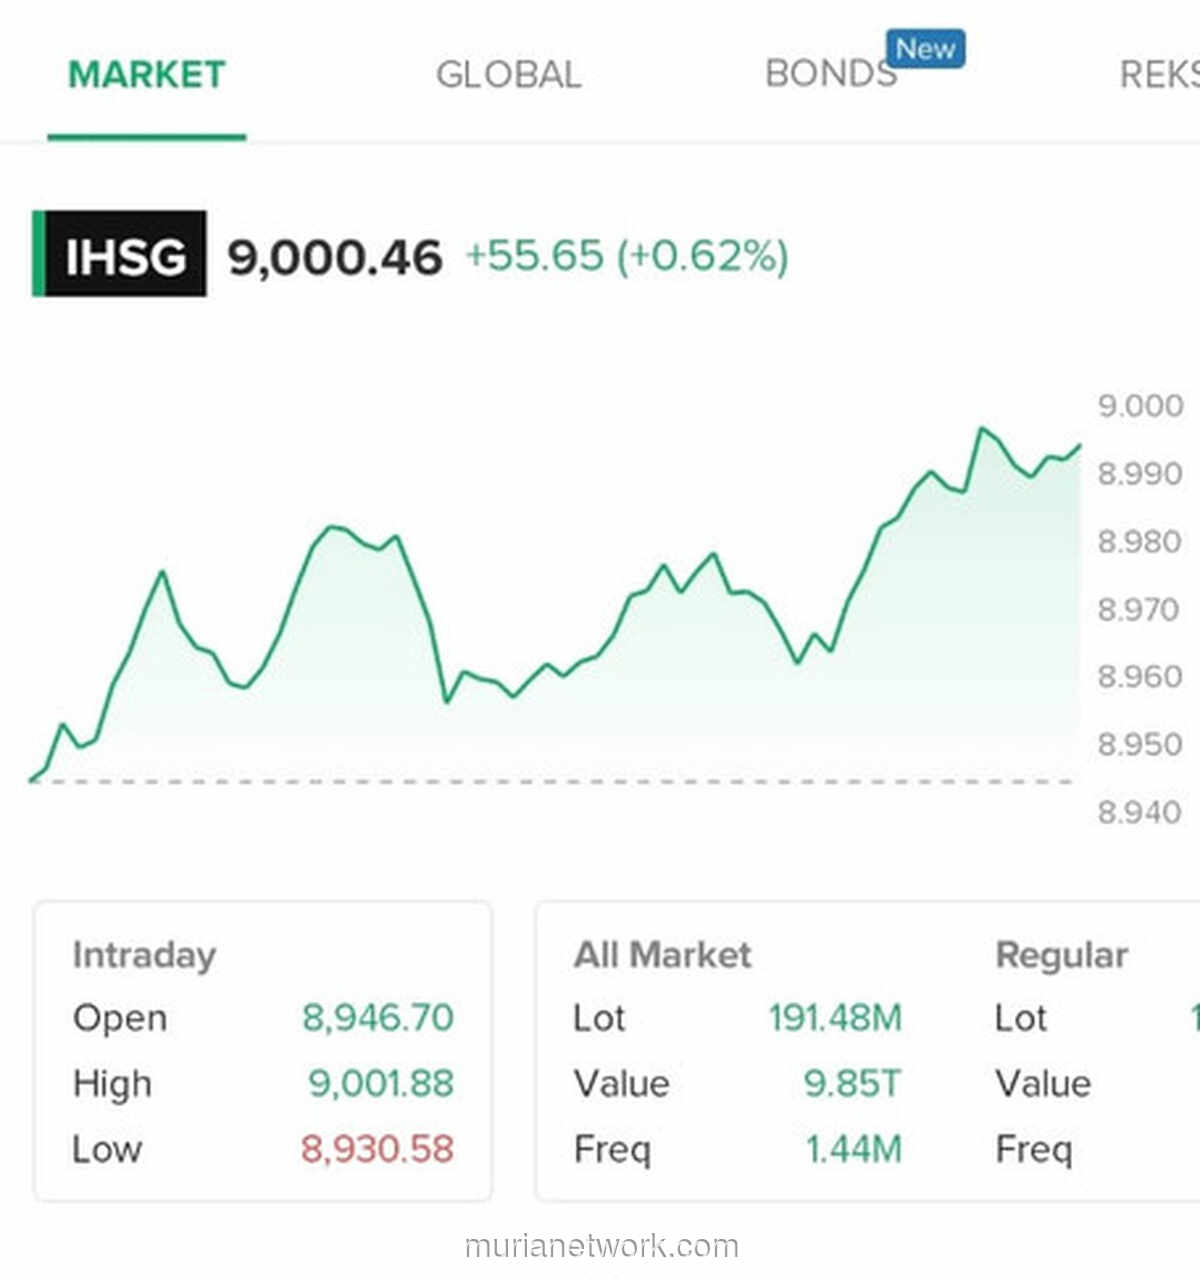Select the IHSG index badge
The width and height of the screenshot is (1200, 1279).
[120, 255]
